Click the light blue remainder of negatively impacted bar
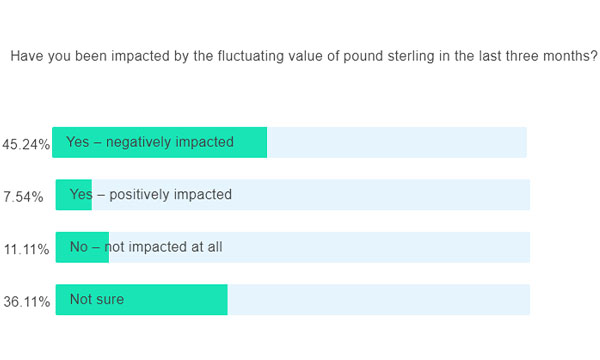 pos(397,142)
